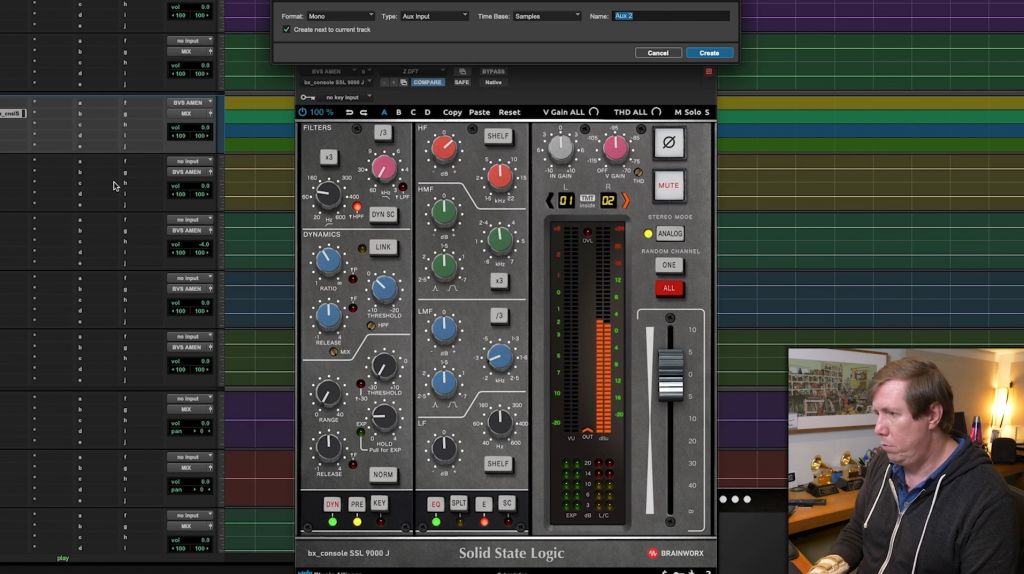Click Reset in the plugin toolbar

tap(509, 112)
